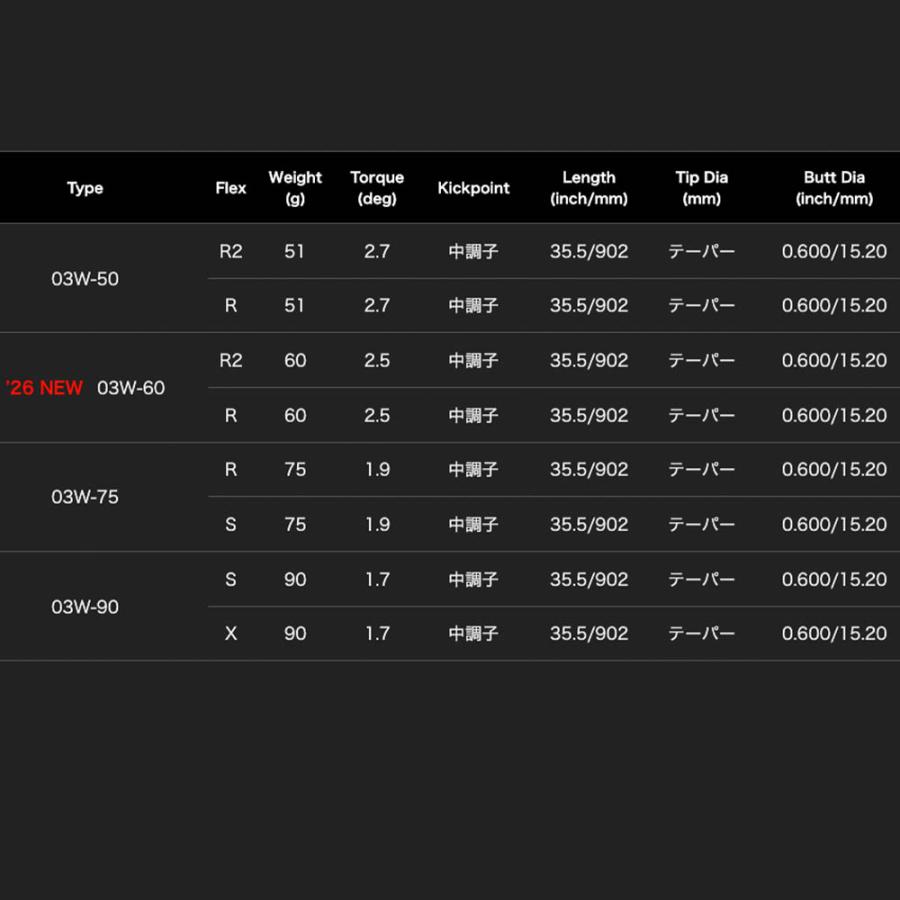Select the R flex cell for 03W-60
Viewport: 900px width, 900px height.
tap(231, 416)
